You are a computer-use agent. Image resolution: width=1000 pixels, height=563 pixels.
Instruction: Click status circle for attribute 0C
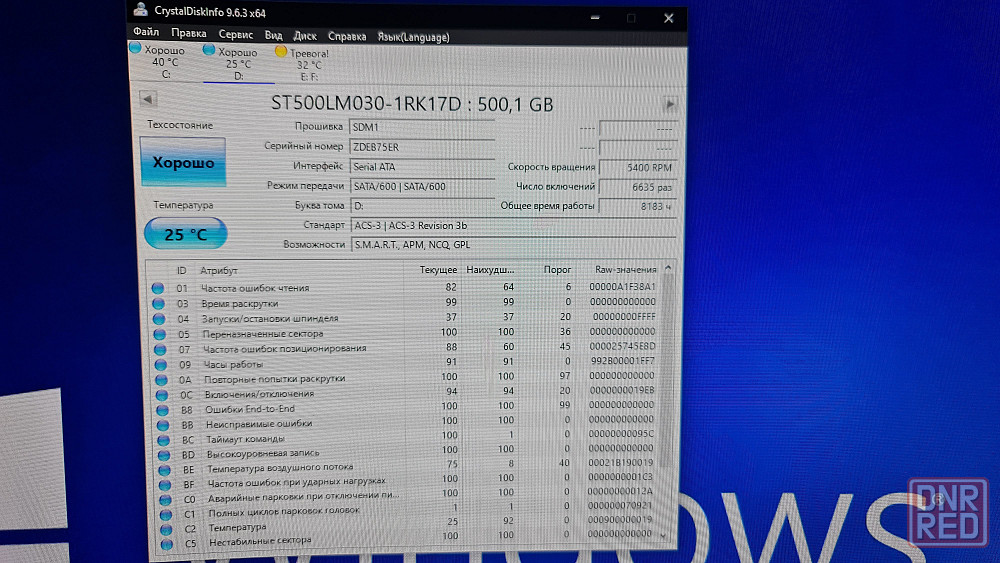[162, 395]
